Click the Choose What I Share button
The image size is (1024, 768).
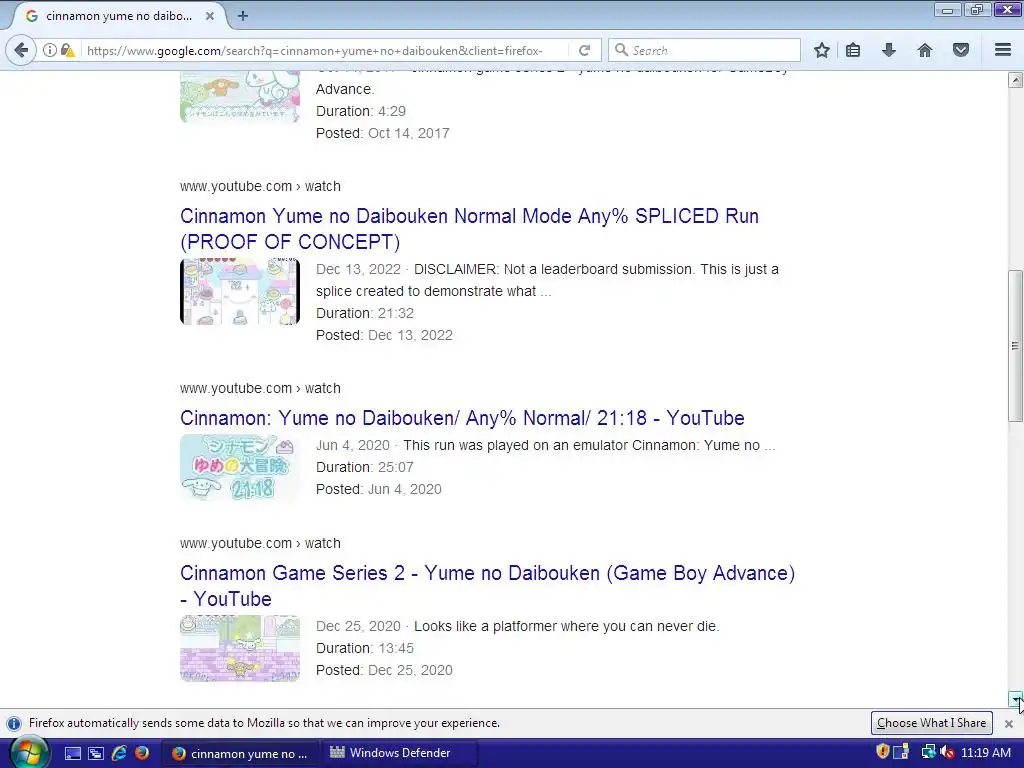[931, 723]
